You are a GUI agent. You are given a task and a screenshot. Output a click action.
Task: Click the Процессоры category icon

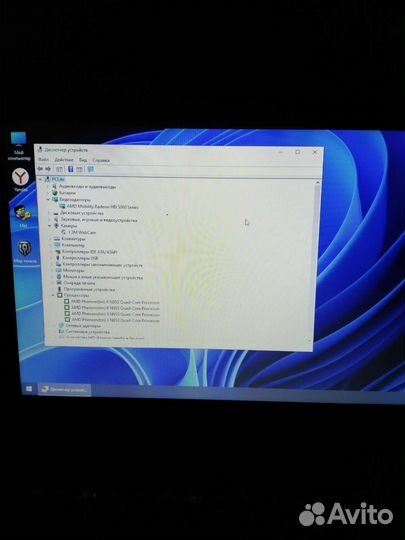pyautogui.click(x=60, y=295)
